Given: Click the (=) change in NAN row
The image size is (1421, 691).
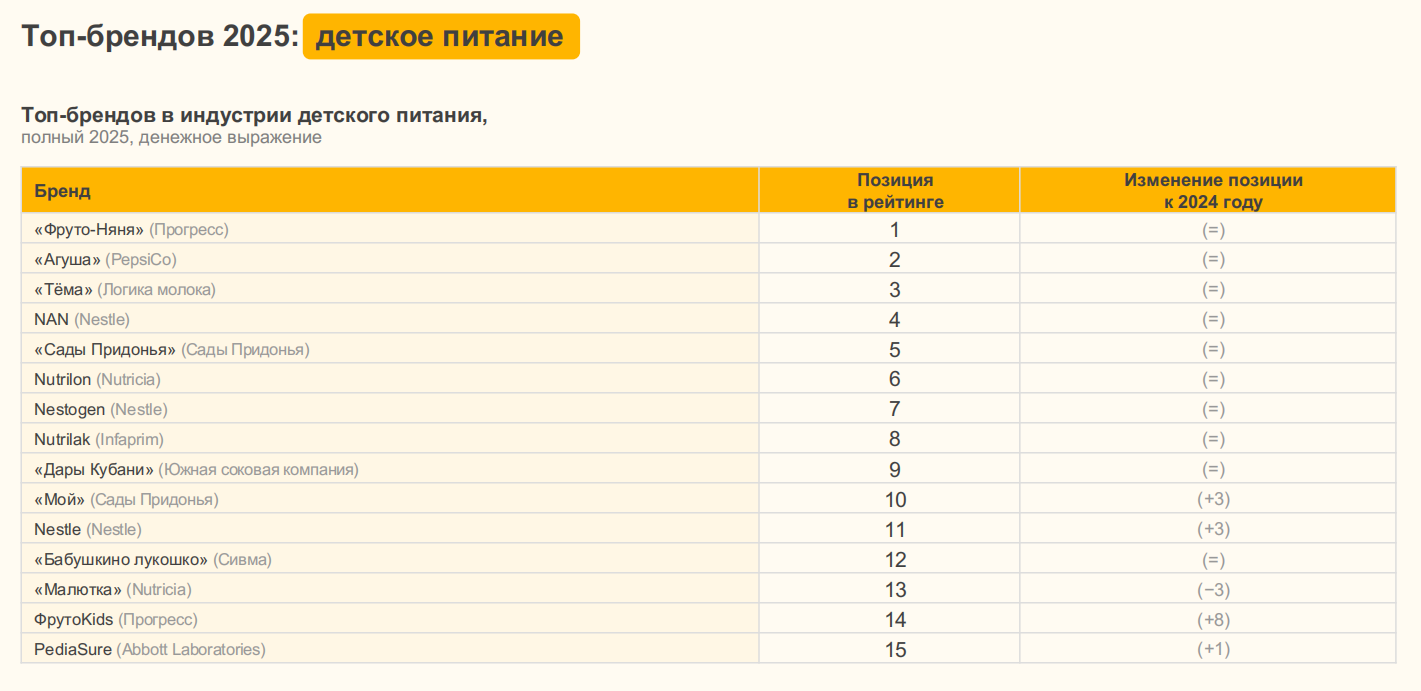Looking at the screenshot, I should [x=1213, y=319].
